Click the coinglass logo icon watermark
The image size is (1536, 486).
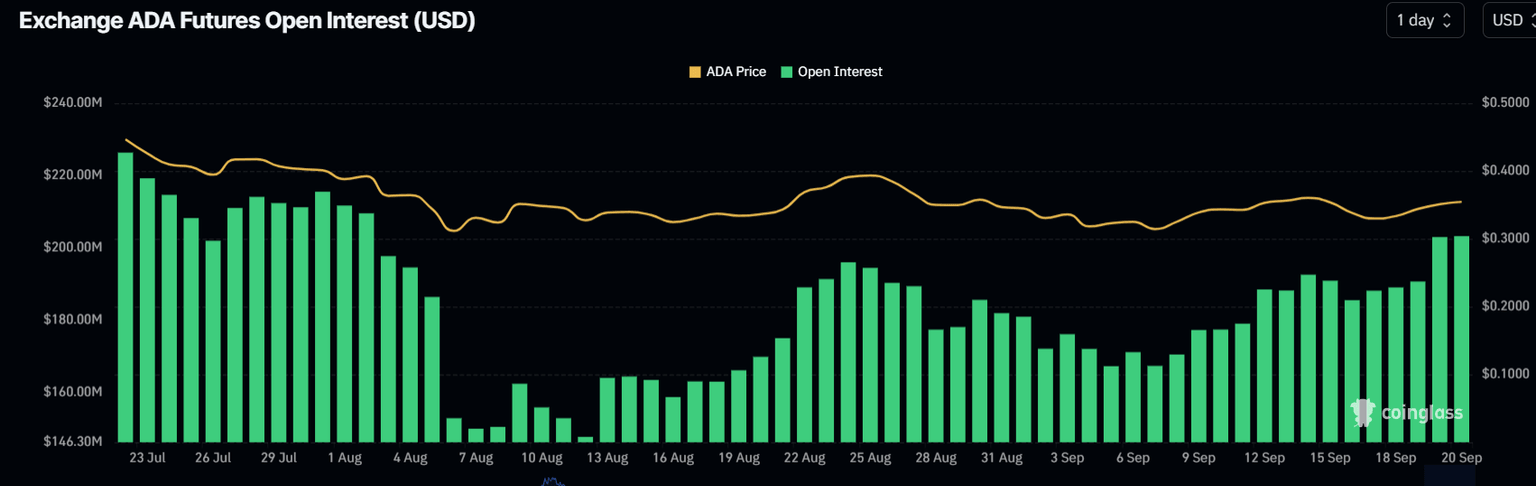1362,411
